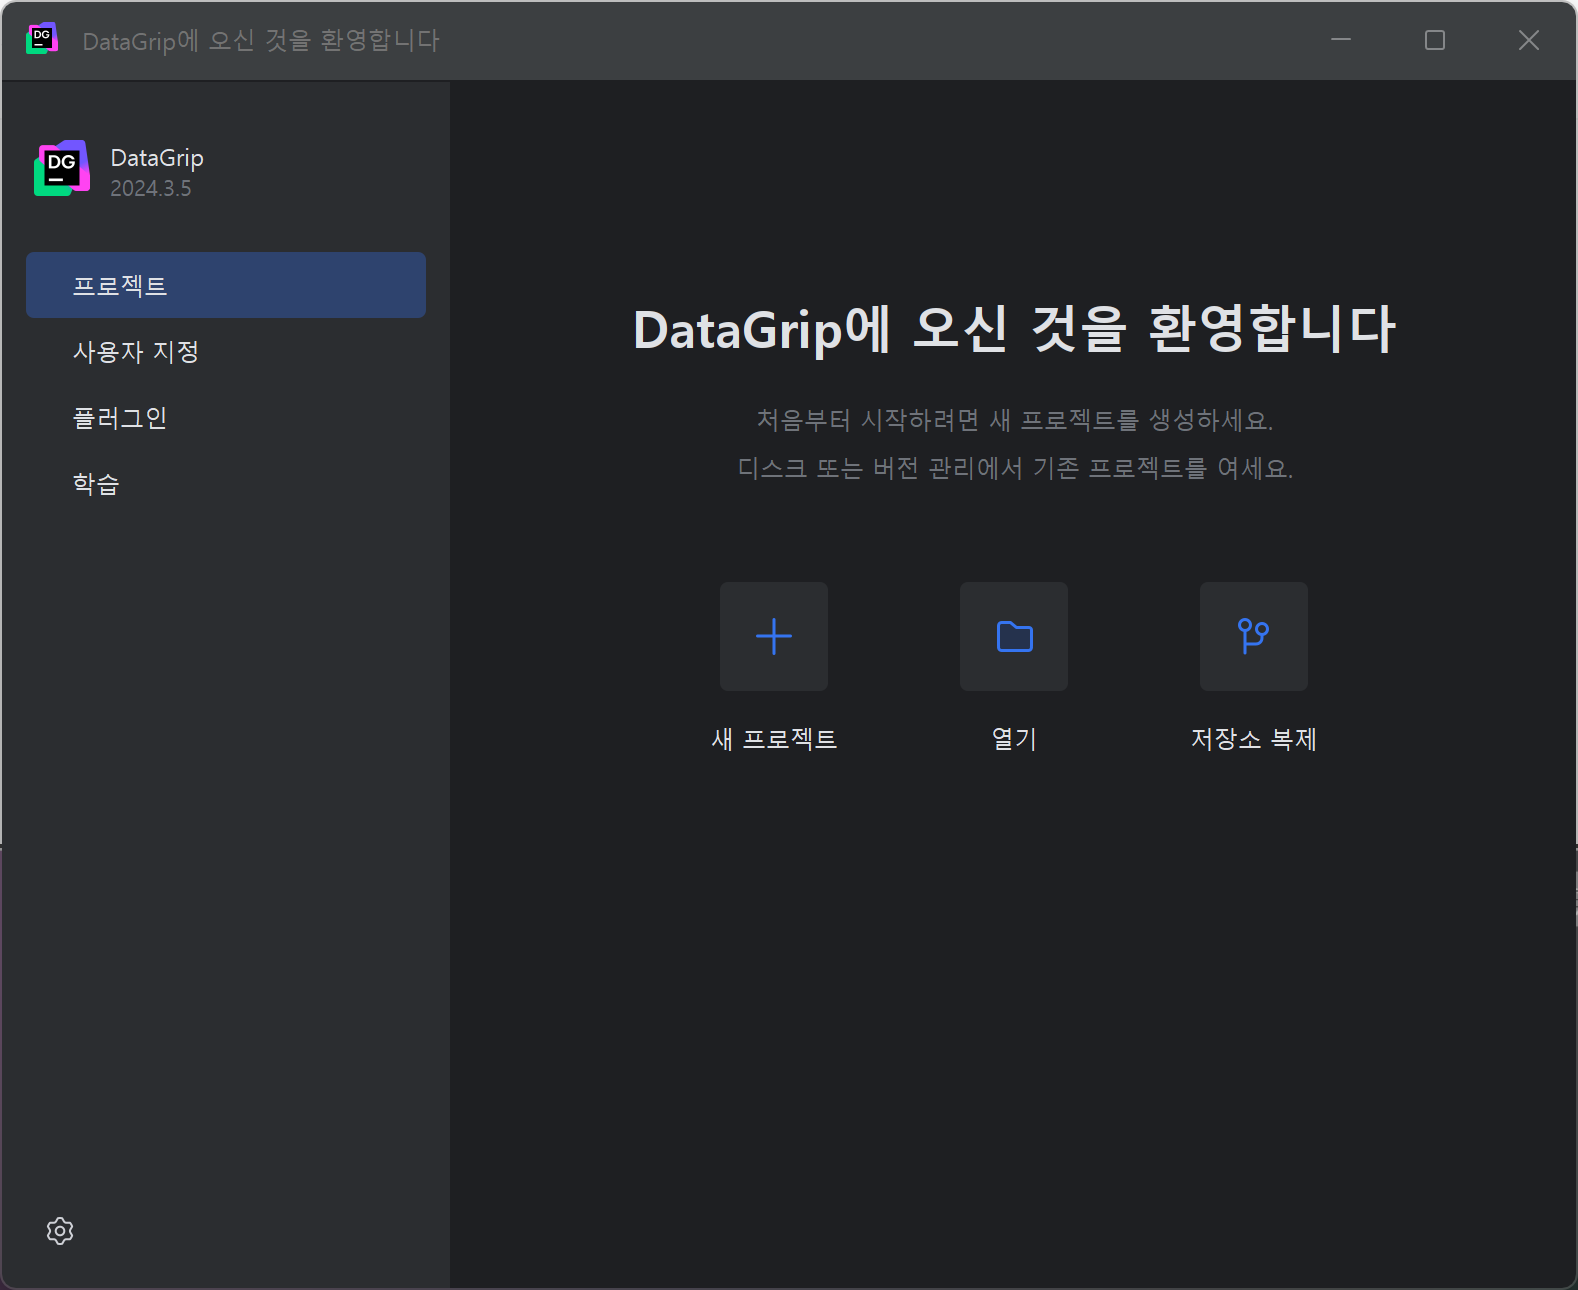
Task: Click the DataGrip title bar icon
Action: click(x=41, y=39)
